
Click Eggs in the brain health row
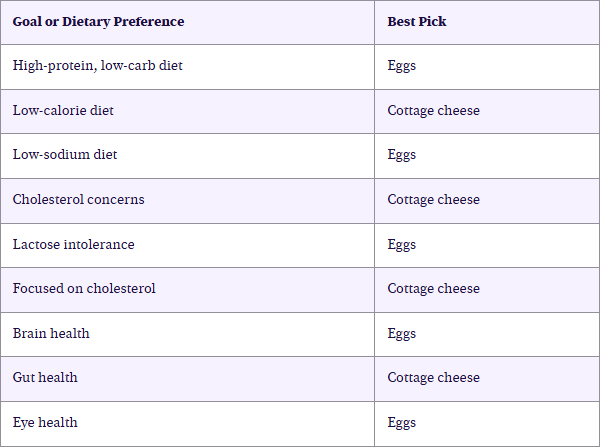402,333
